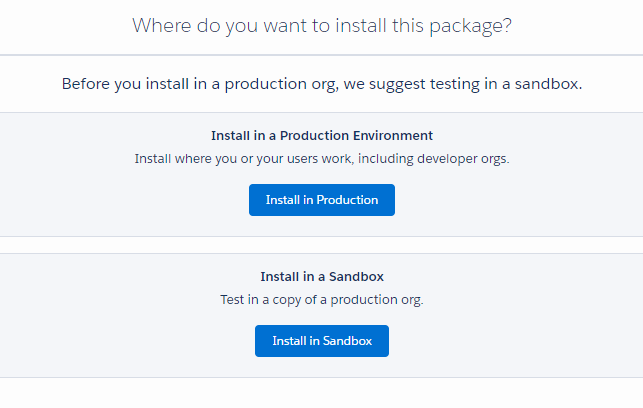This screenshot has height=408, width=643.
Task: Click the word 'package?' in the page title
Action: [x=470, y=27]
